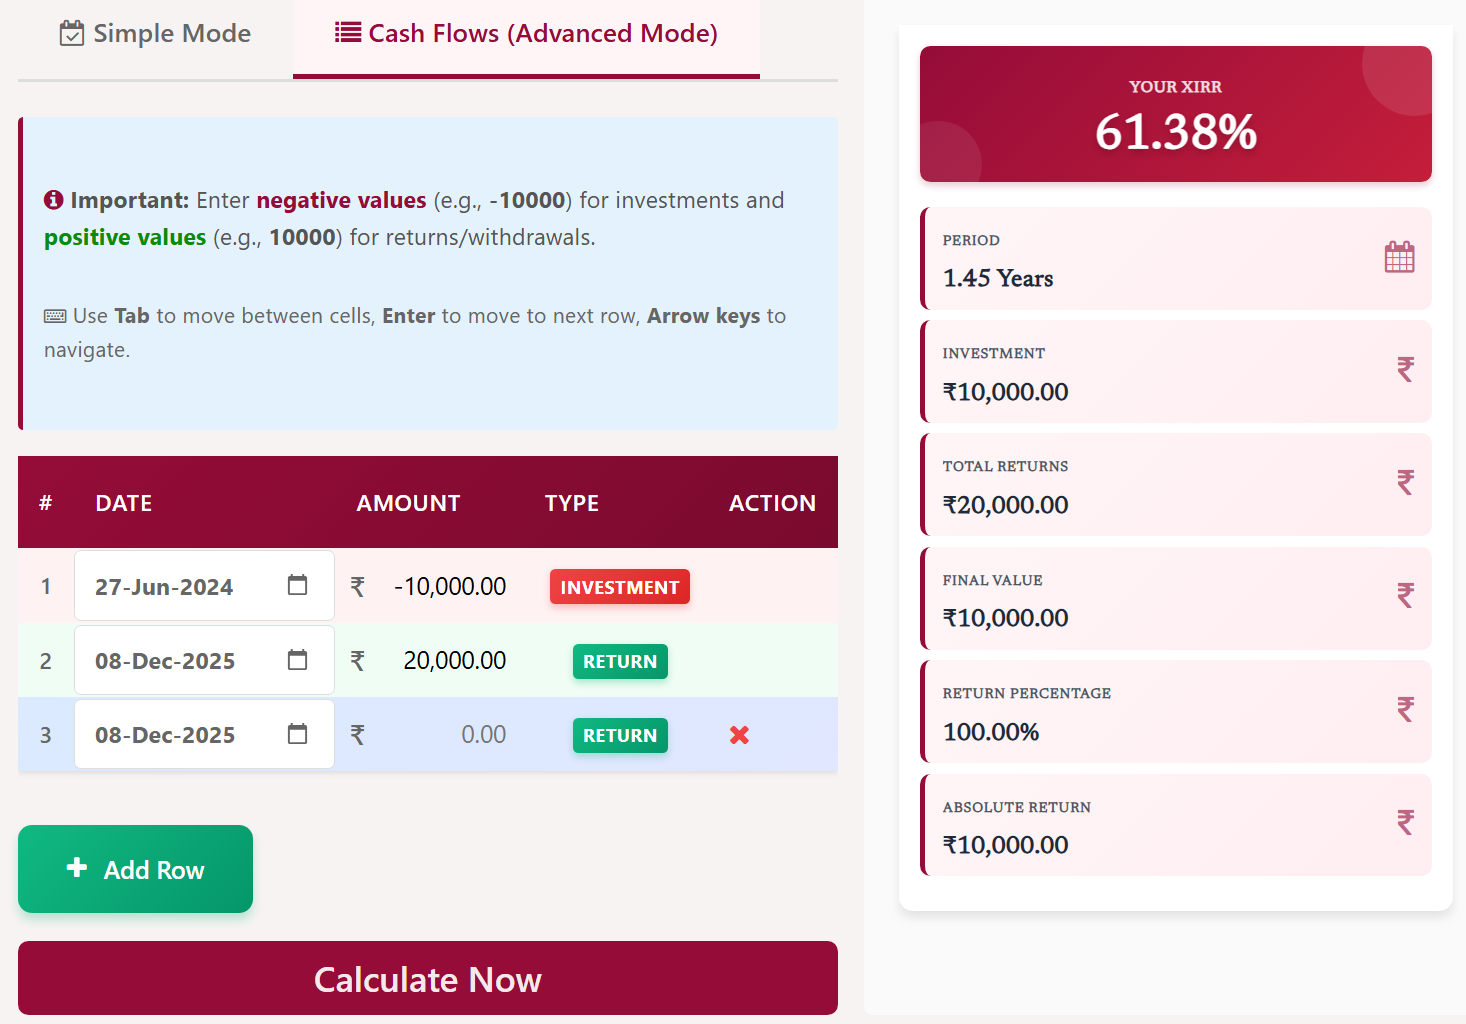Delete row 3 with red X
Image resolution: width=1466 pixels, height=1024 pixels.
tap(739, 735)
